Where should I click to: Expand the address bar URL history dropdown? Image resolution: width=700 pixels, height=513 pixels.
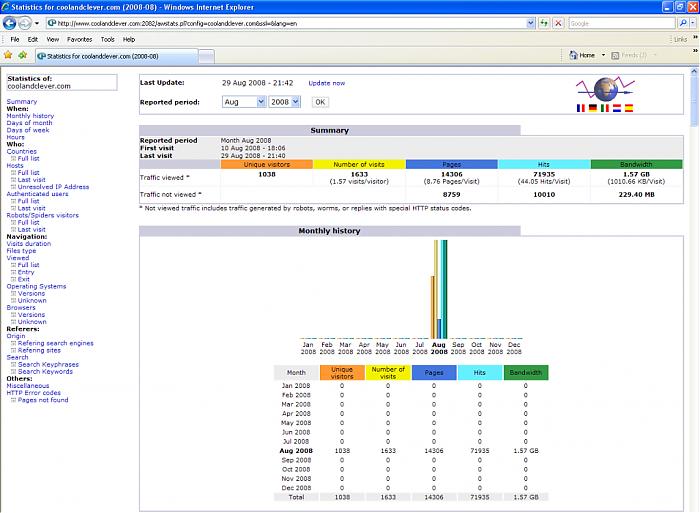tap(530, 23)
